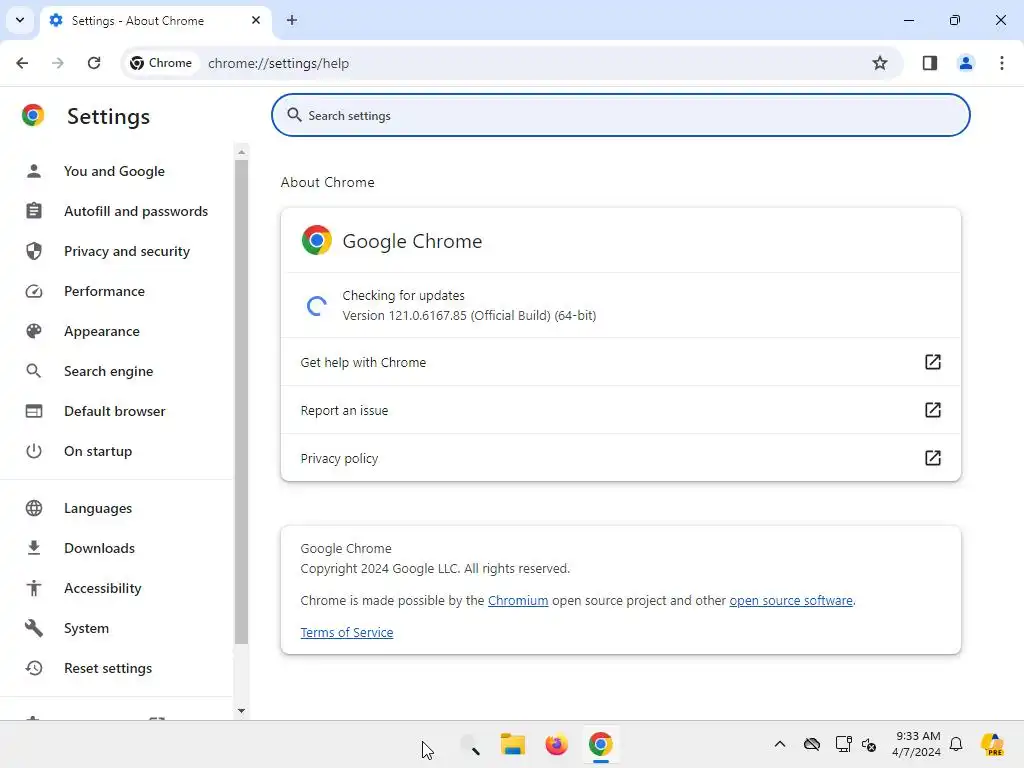Click the sidebar scrollbar up arrow
Image resolution: width=1024 pixels, height=768 pixels.
[x=242, y=152]
